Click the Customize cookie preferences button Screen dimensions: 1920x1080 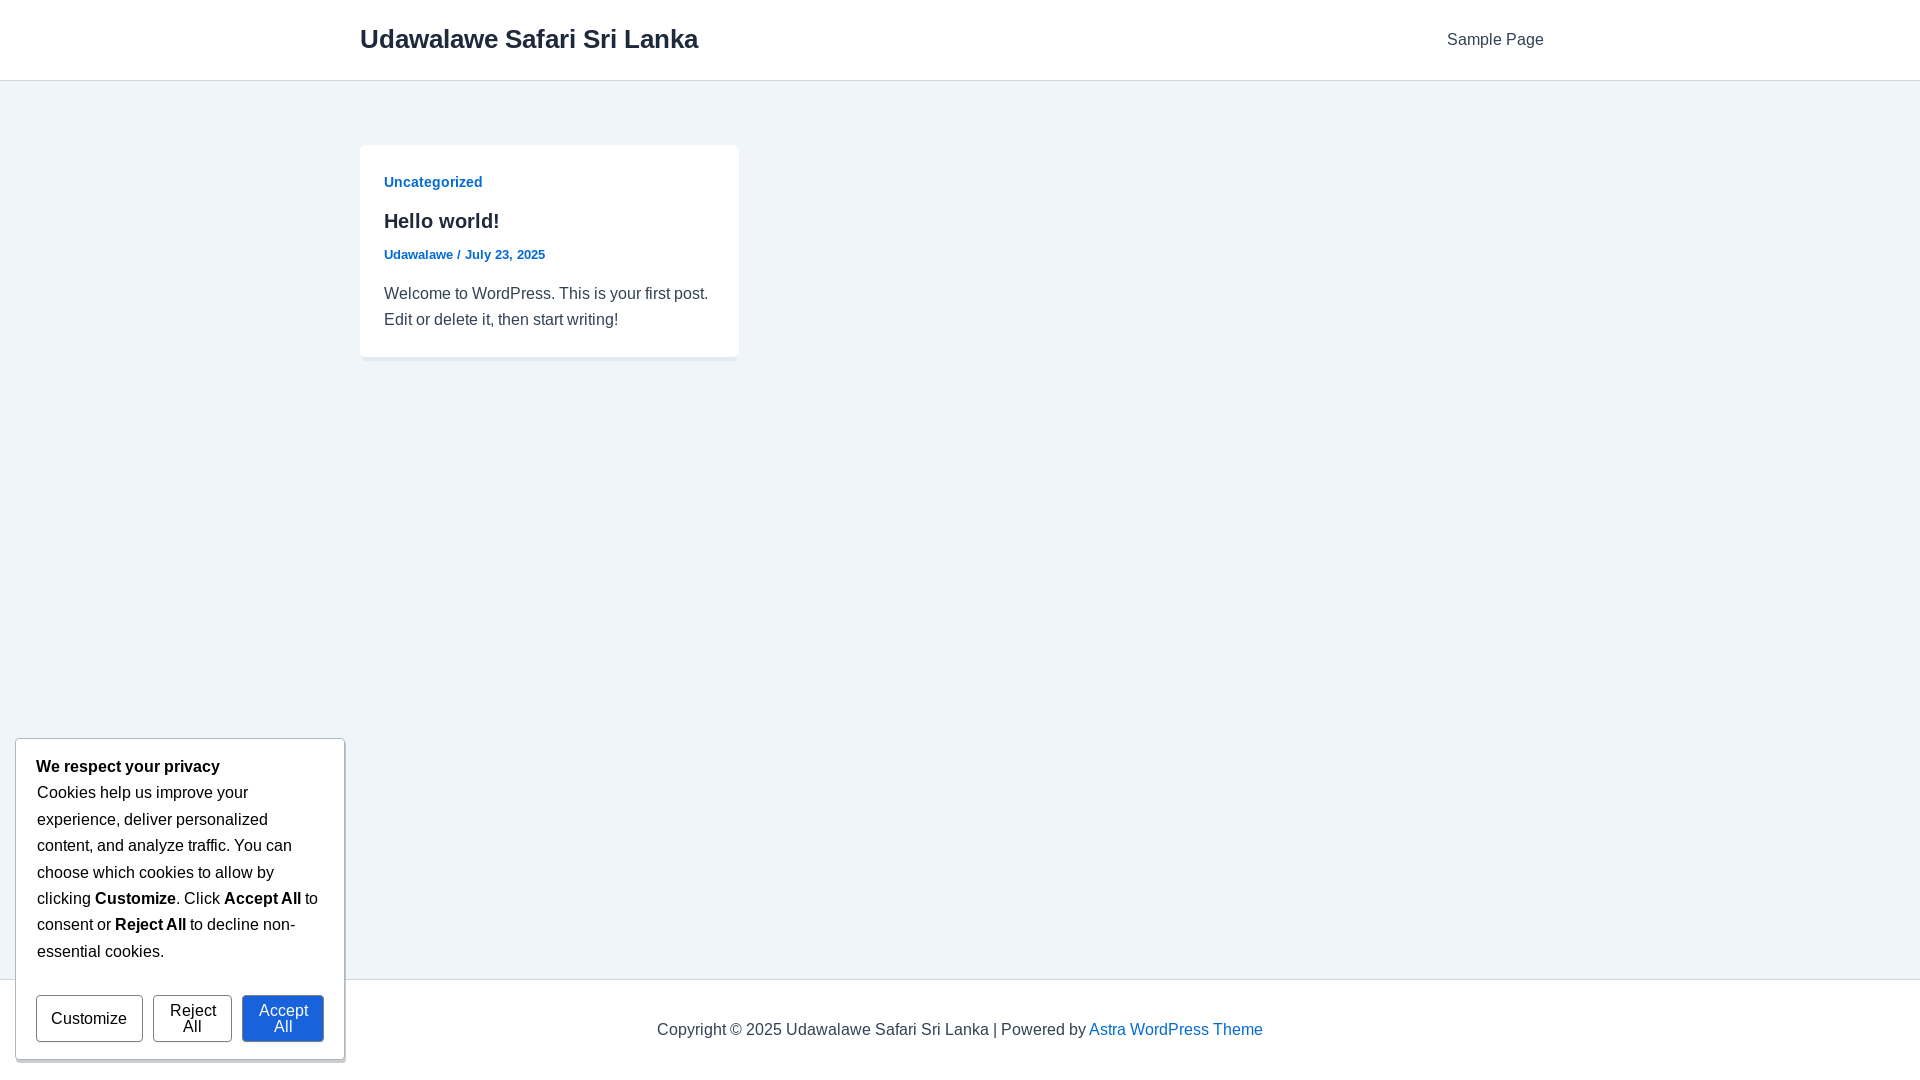(89, 1018)
